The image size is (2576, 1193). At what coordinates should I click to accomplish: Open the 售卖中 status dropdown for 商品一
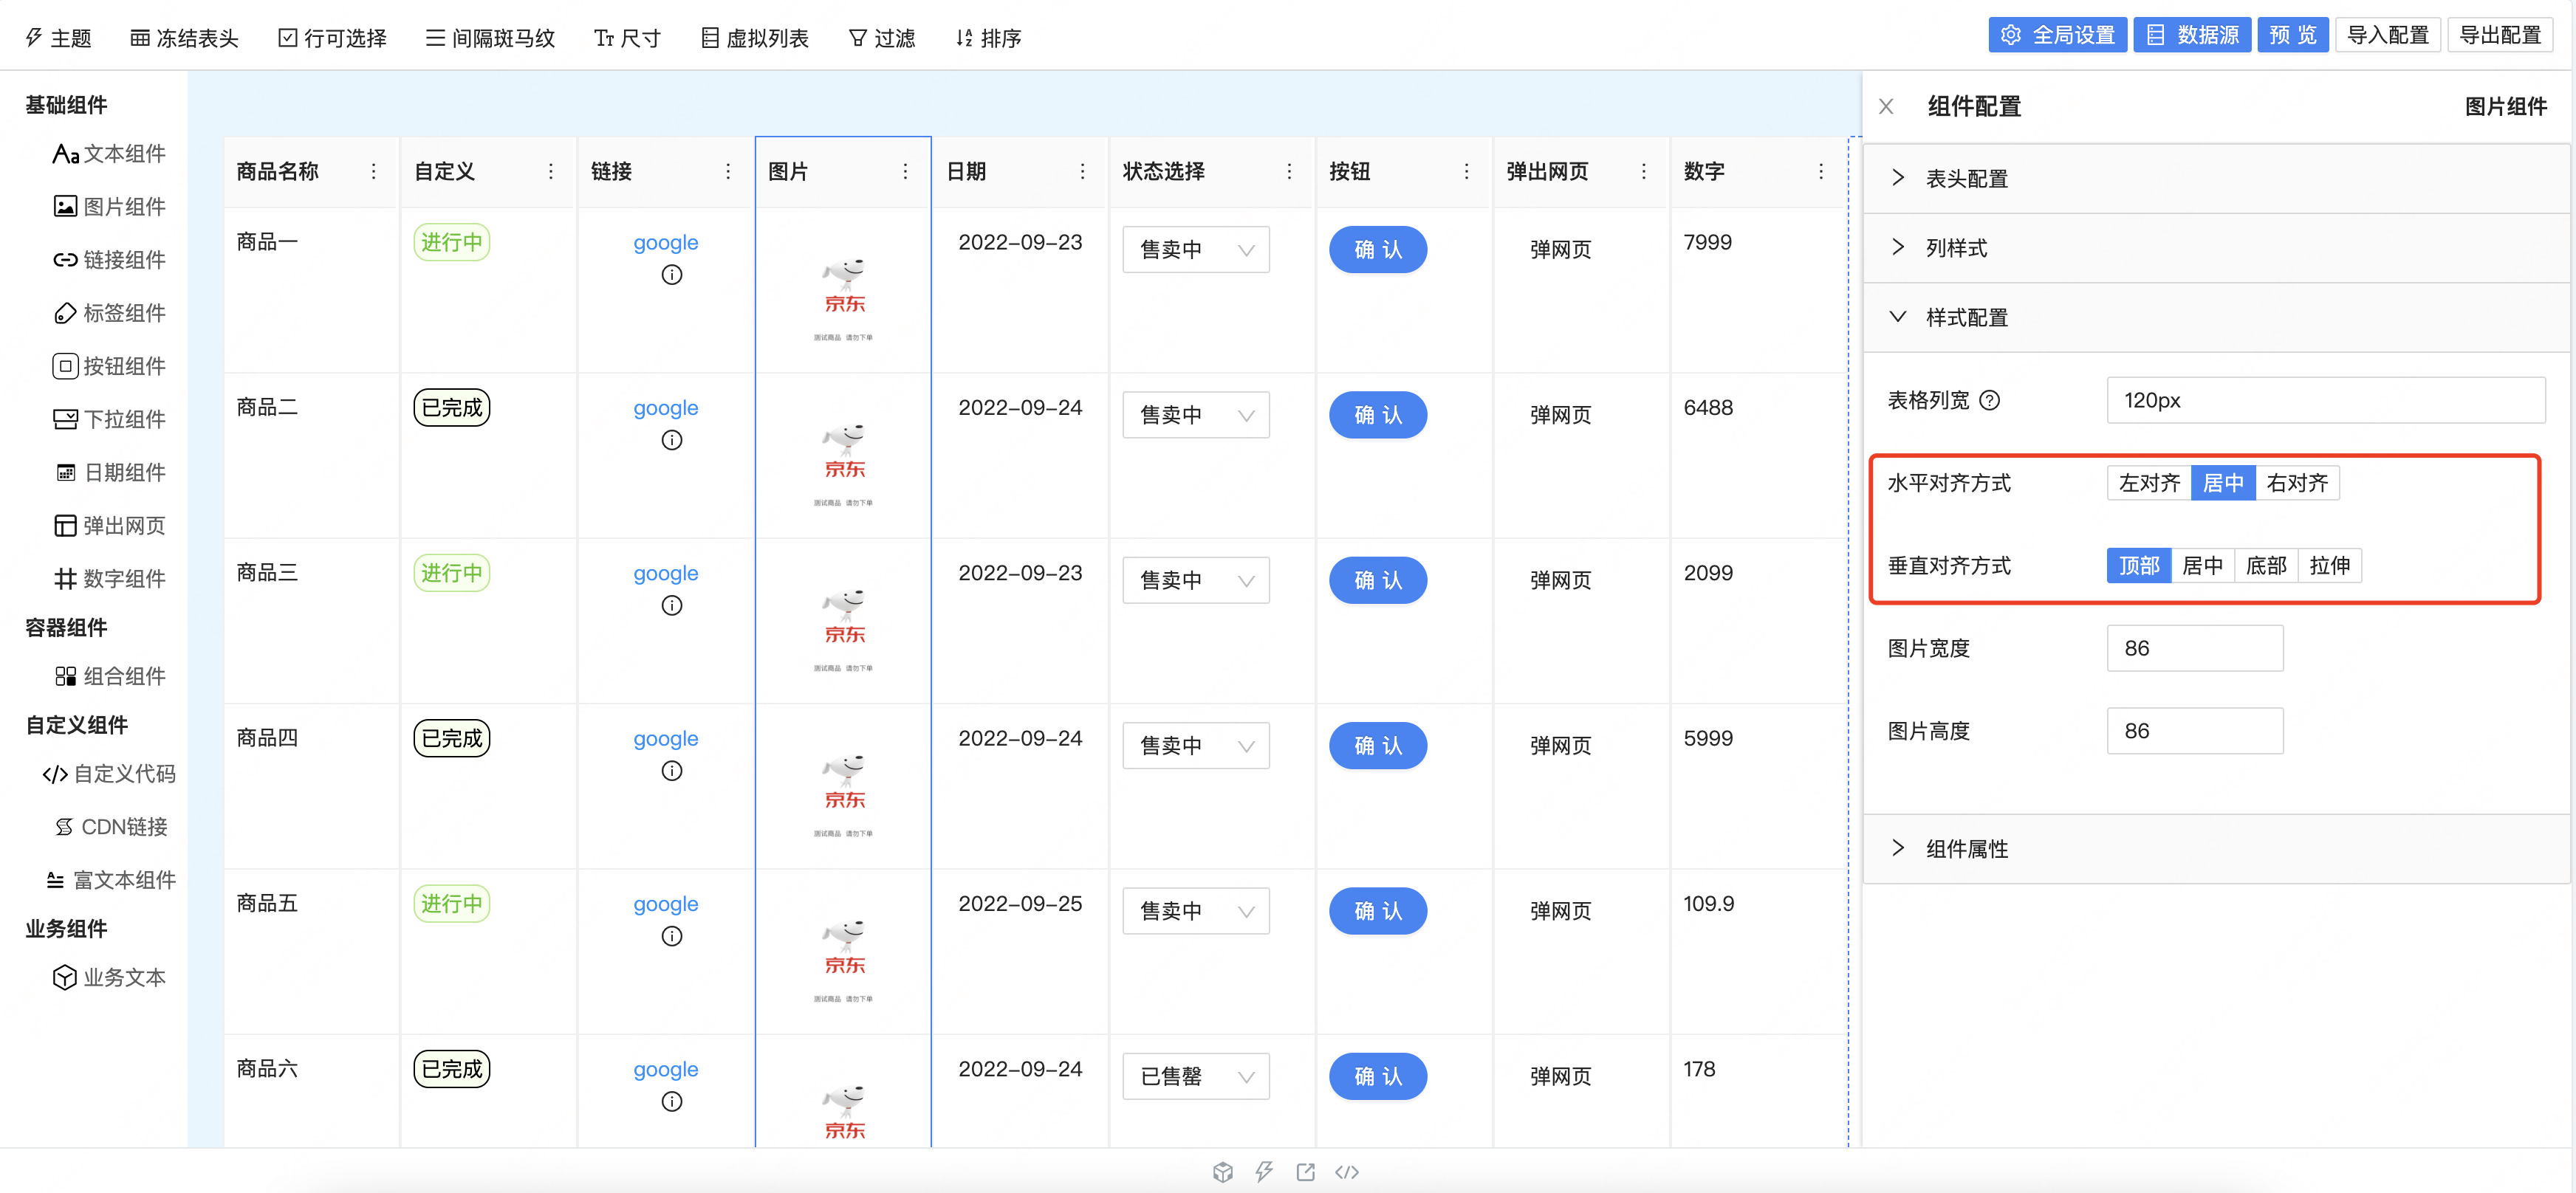point(1195,249)
